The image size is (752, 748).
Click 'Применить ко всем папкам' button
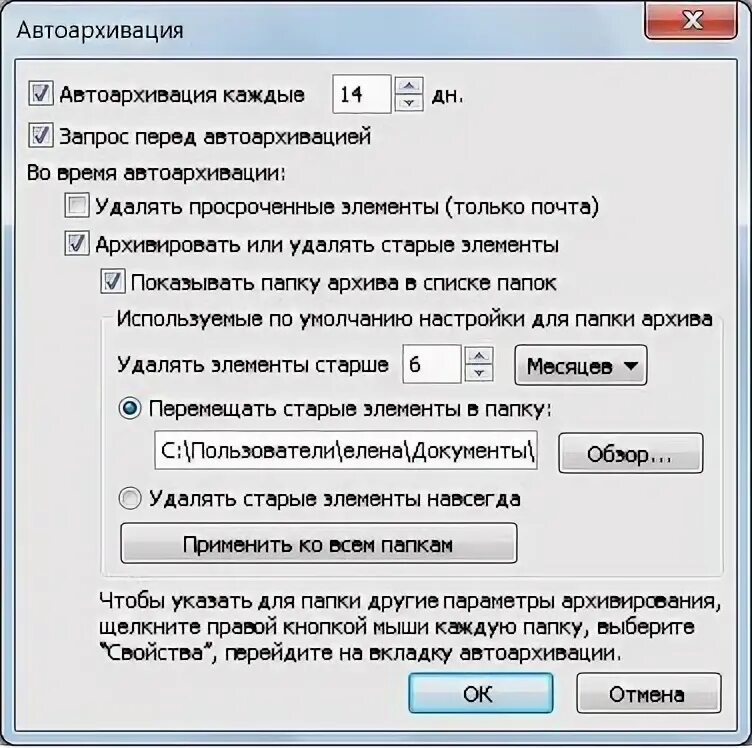tap(319, 543)
